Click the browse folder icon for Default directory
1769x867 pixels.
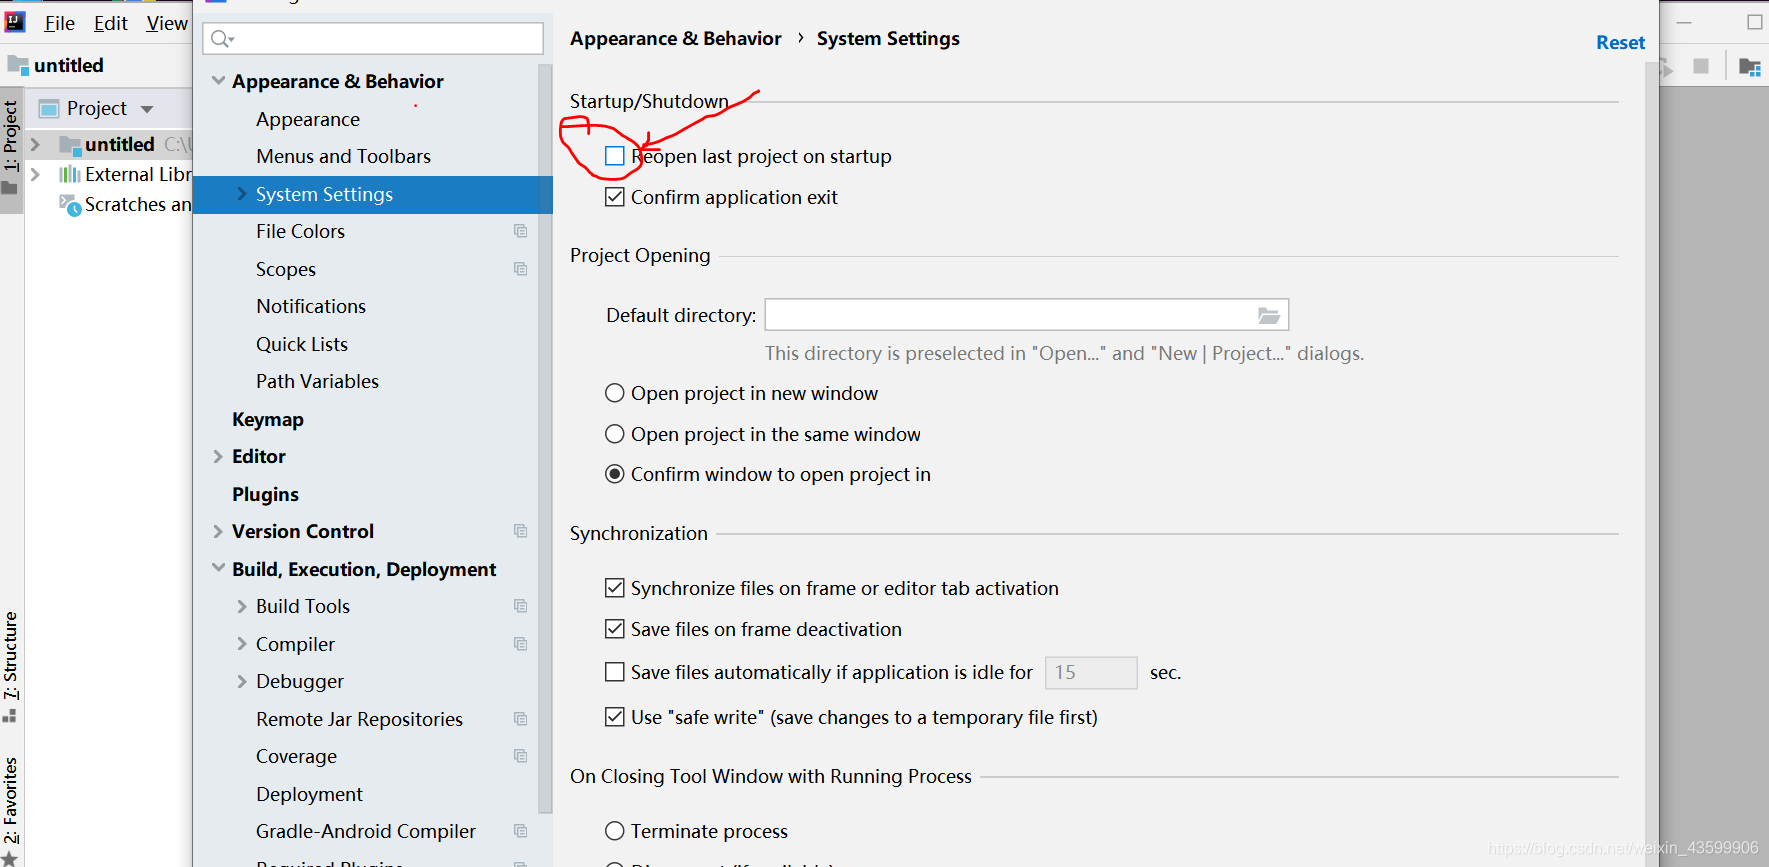(x=1268, y=315)
